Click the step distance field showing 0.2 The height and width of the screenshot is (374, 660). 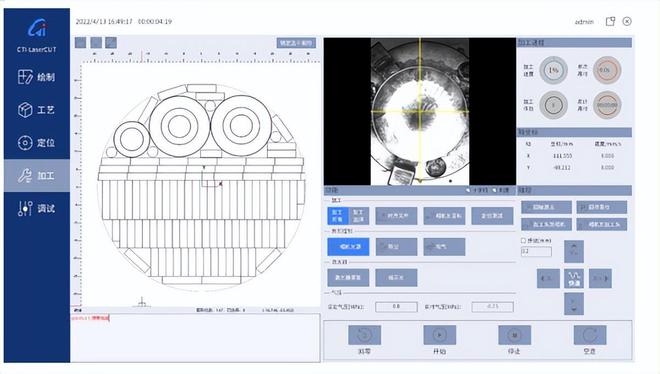click(x=536, y=252)
